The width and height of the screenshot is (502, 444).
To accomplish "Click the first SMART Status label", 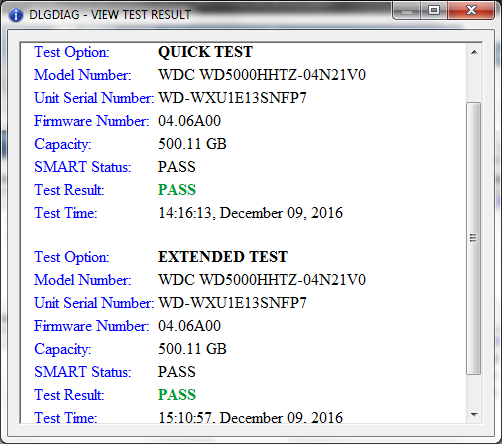I will (83, 167).
